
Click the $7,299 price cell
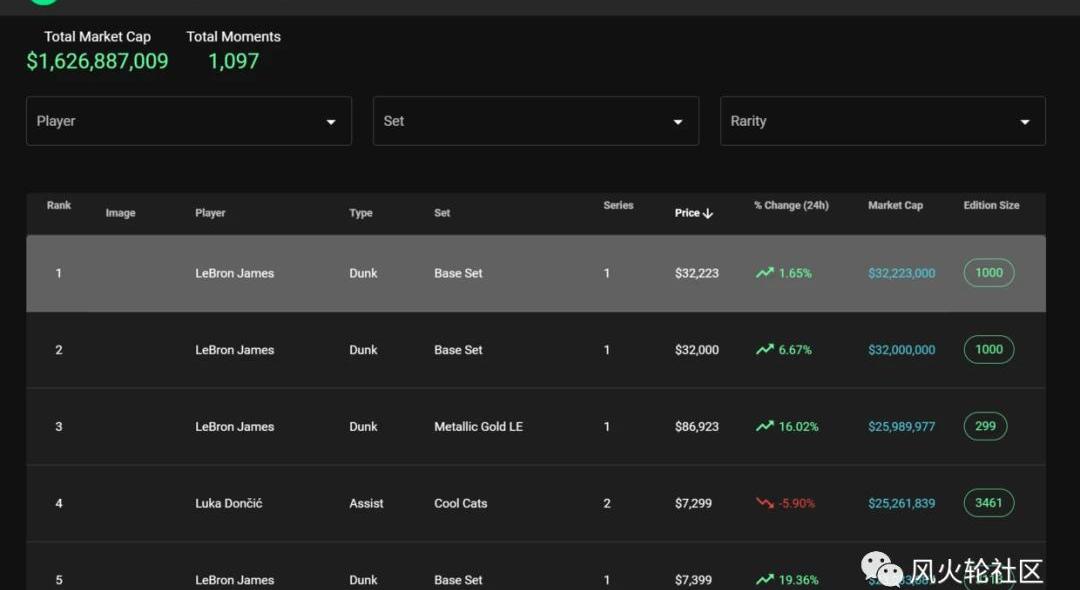(694, 503)
